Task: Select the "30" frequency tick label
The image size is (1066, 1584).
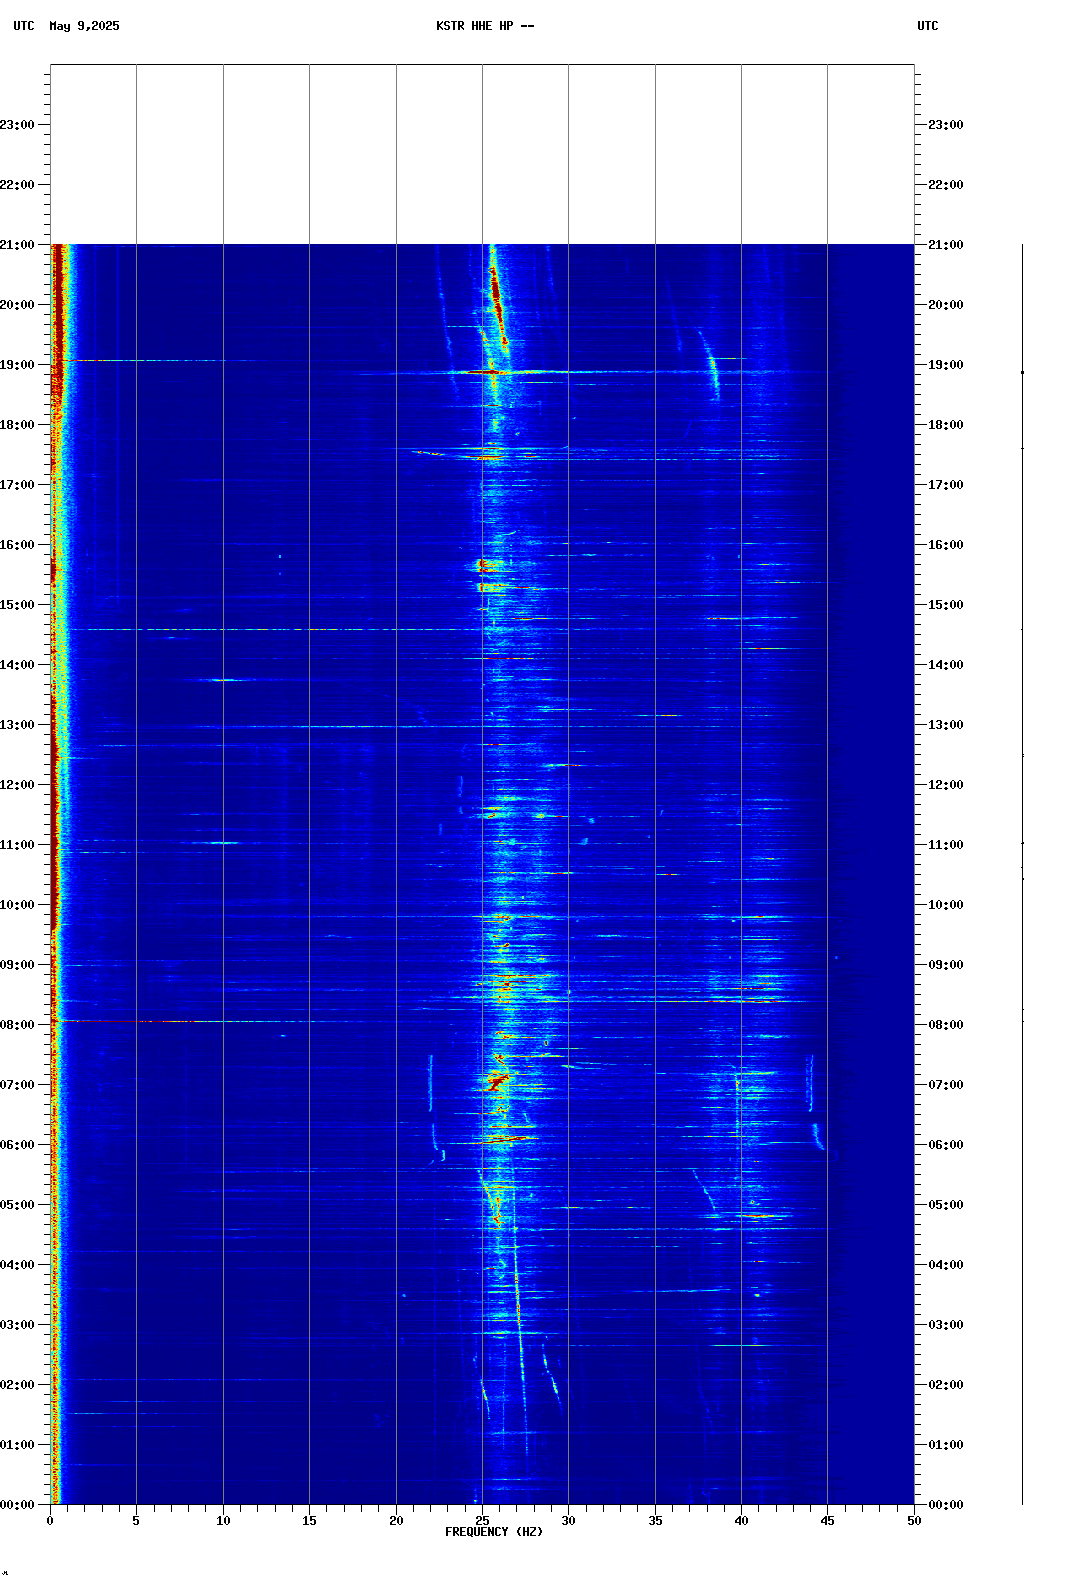Action: click(568, 1521)
